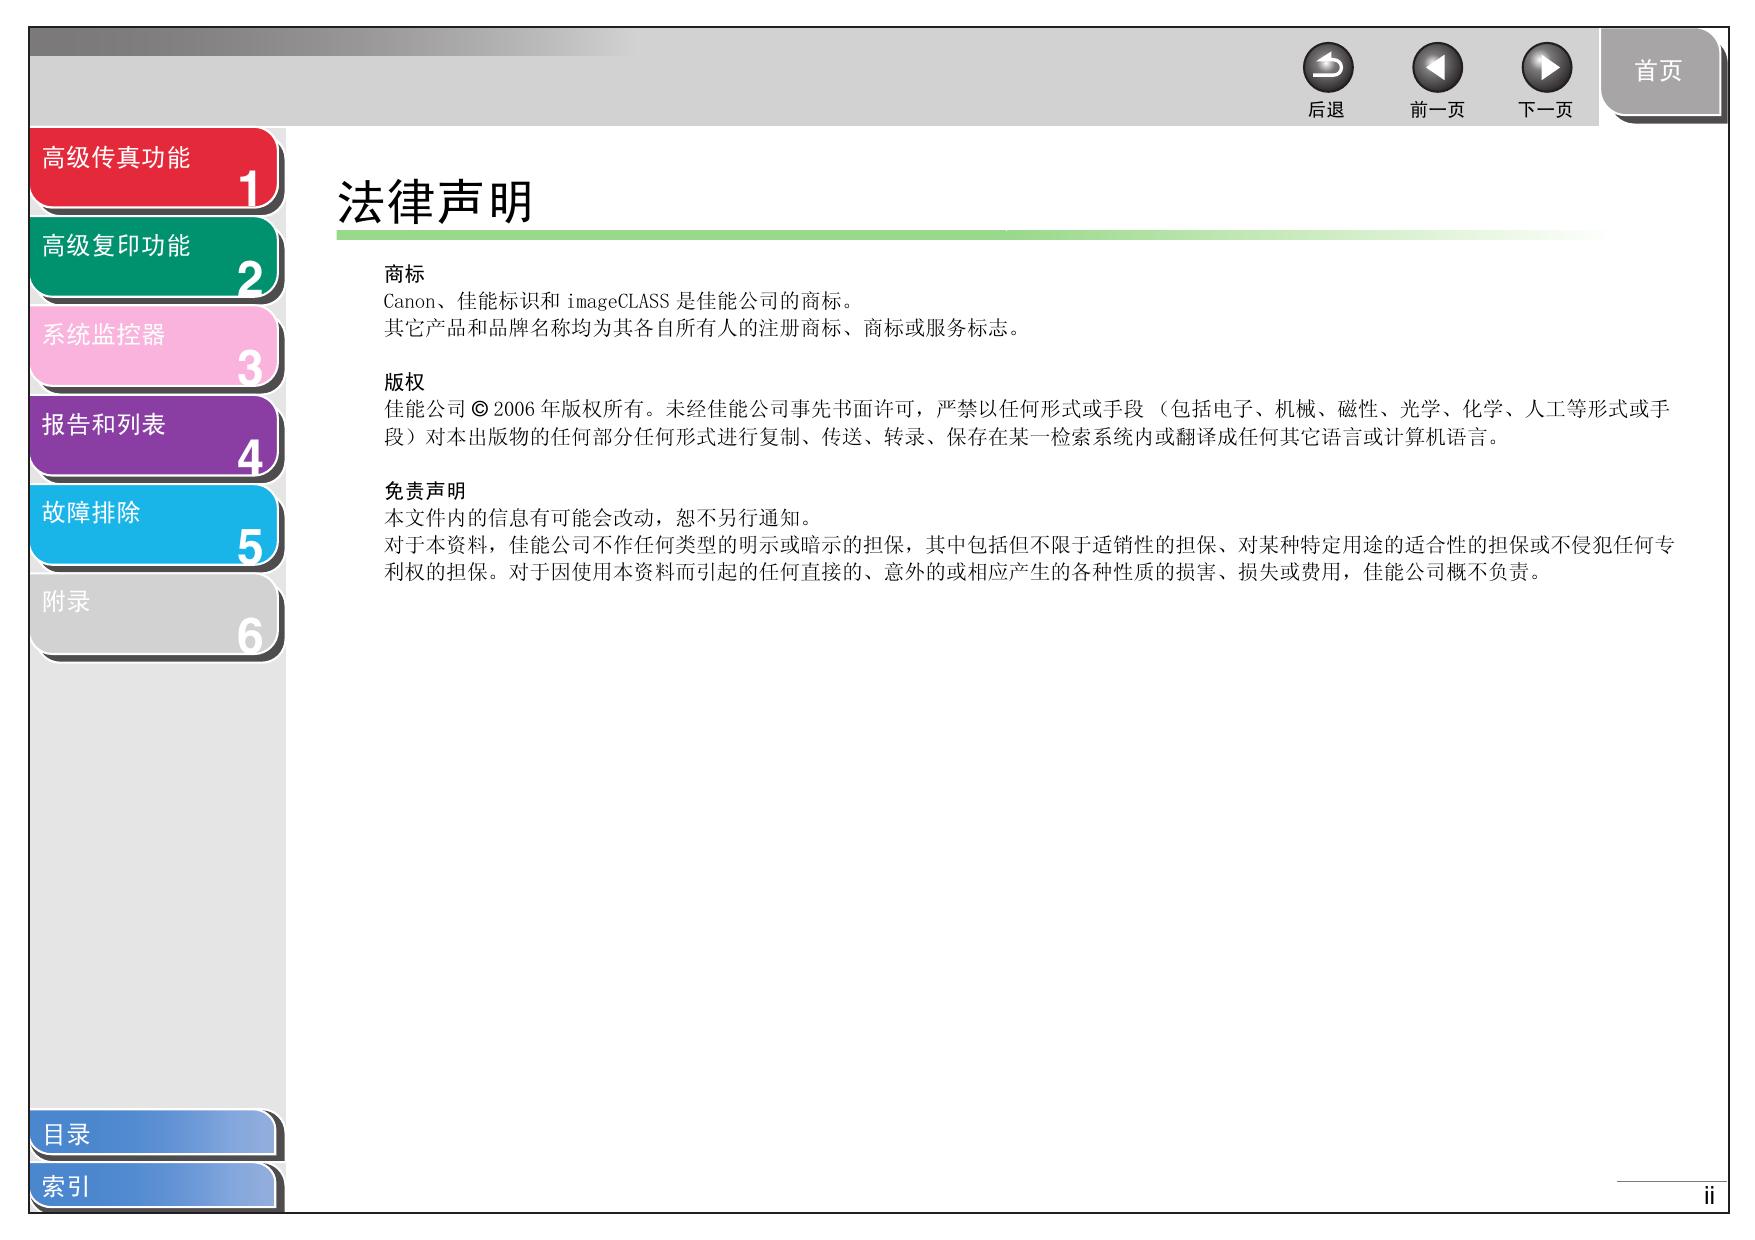Click the 免责声明 section heading

425,491
